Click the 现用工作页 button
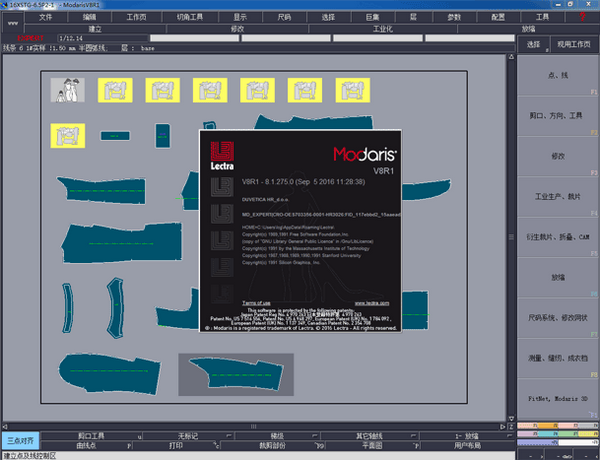Image resolution: width=600 pixels, height=461 pixels. (x=574, y=44)
